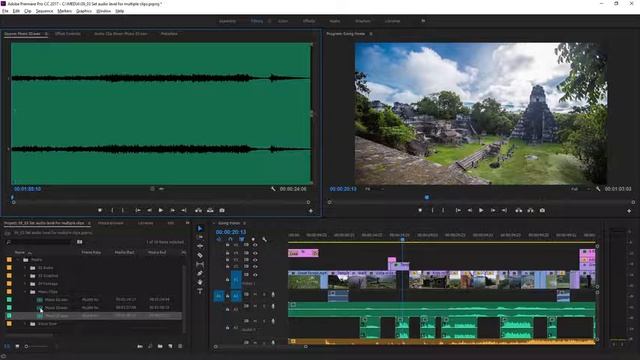640x360 pixels.
Task: Open Source monitor settings wrench
Action: [x=273, y=189]
